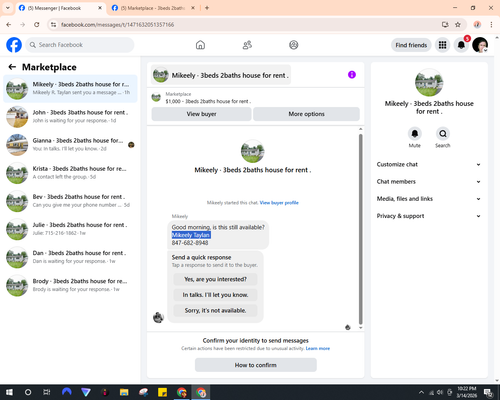Click the volume icon in system tray
The width and height of the screenshot is (500, 400).
point(440,392)
